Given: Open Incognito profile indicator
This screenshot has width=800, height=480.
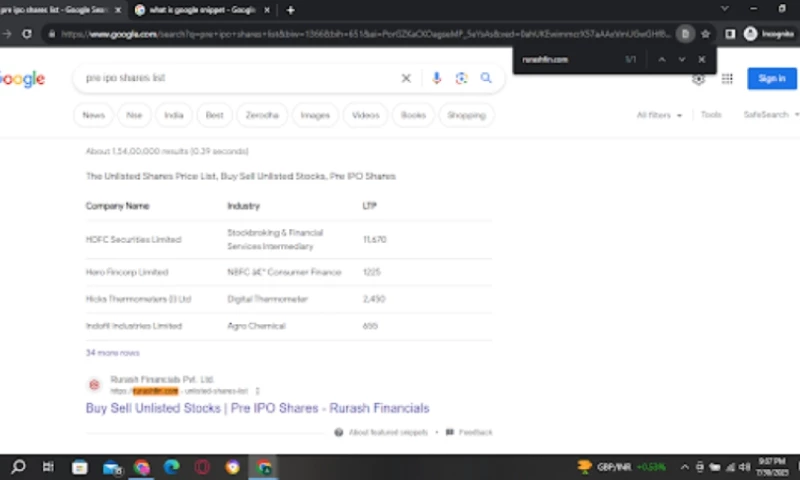Looking at the screenshot, I should tap(769, 34).
